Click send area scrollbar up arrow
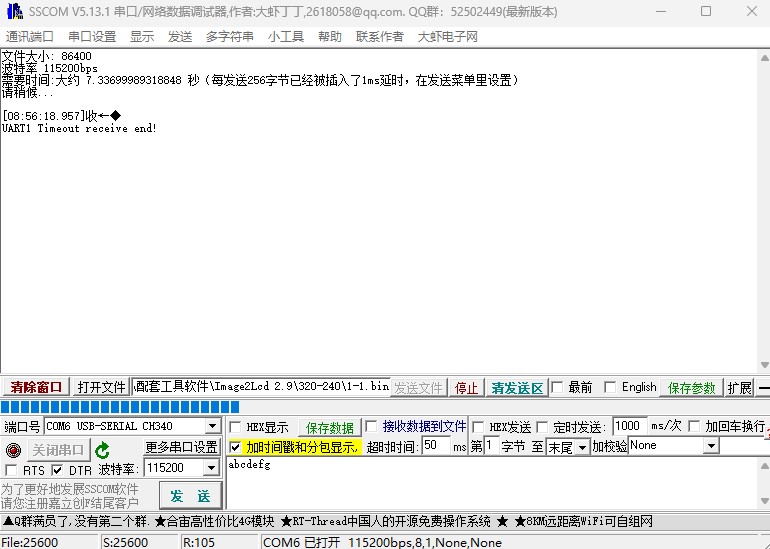Image resolution: width=770 pixels, height=549 pixels. 765,465
